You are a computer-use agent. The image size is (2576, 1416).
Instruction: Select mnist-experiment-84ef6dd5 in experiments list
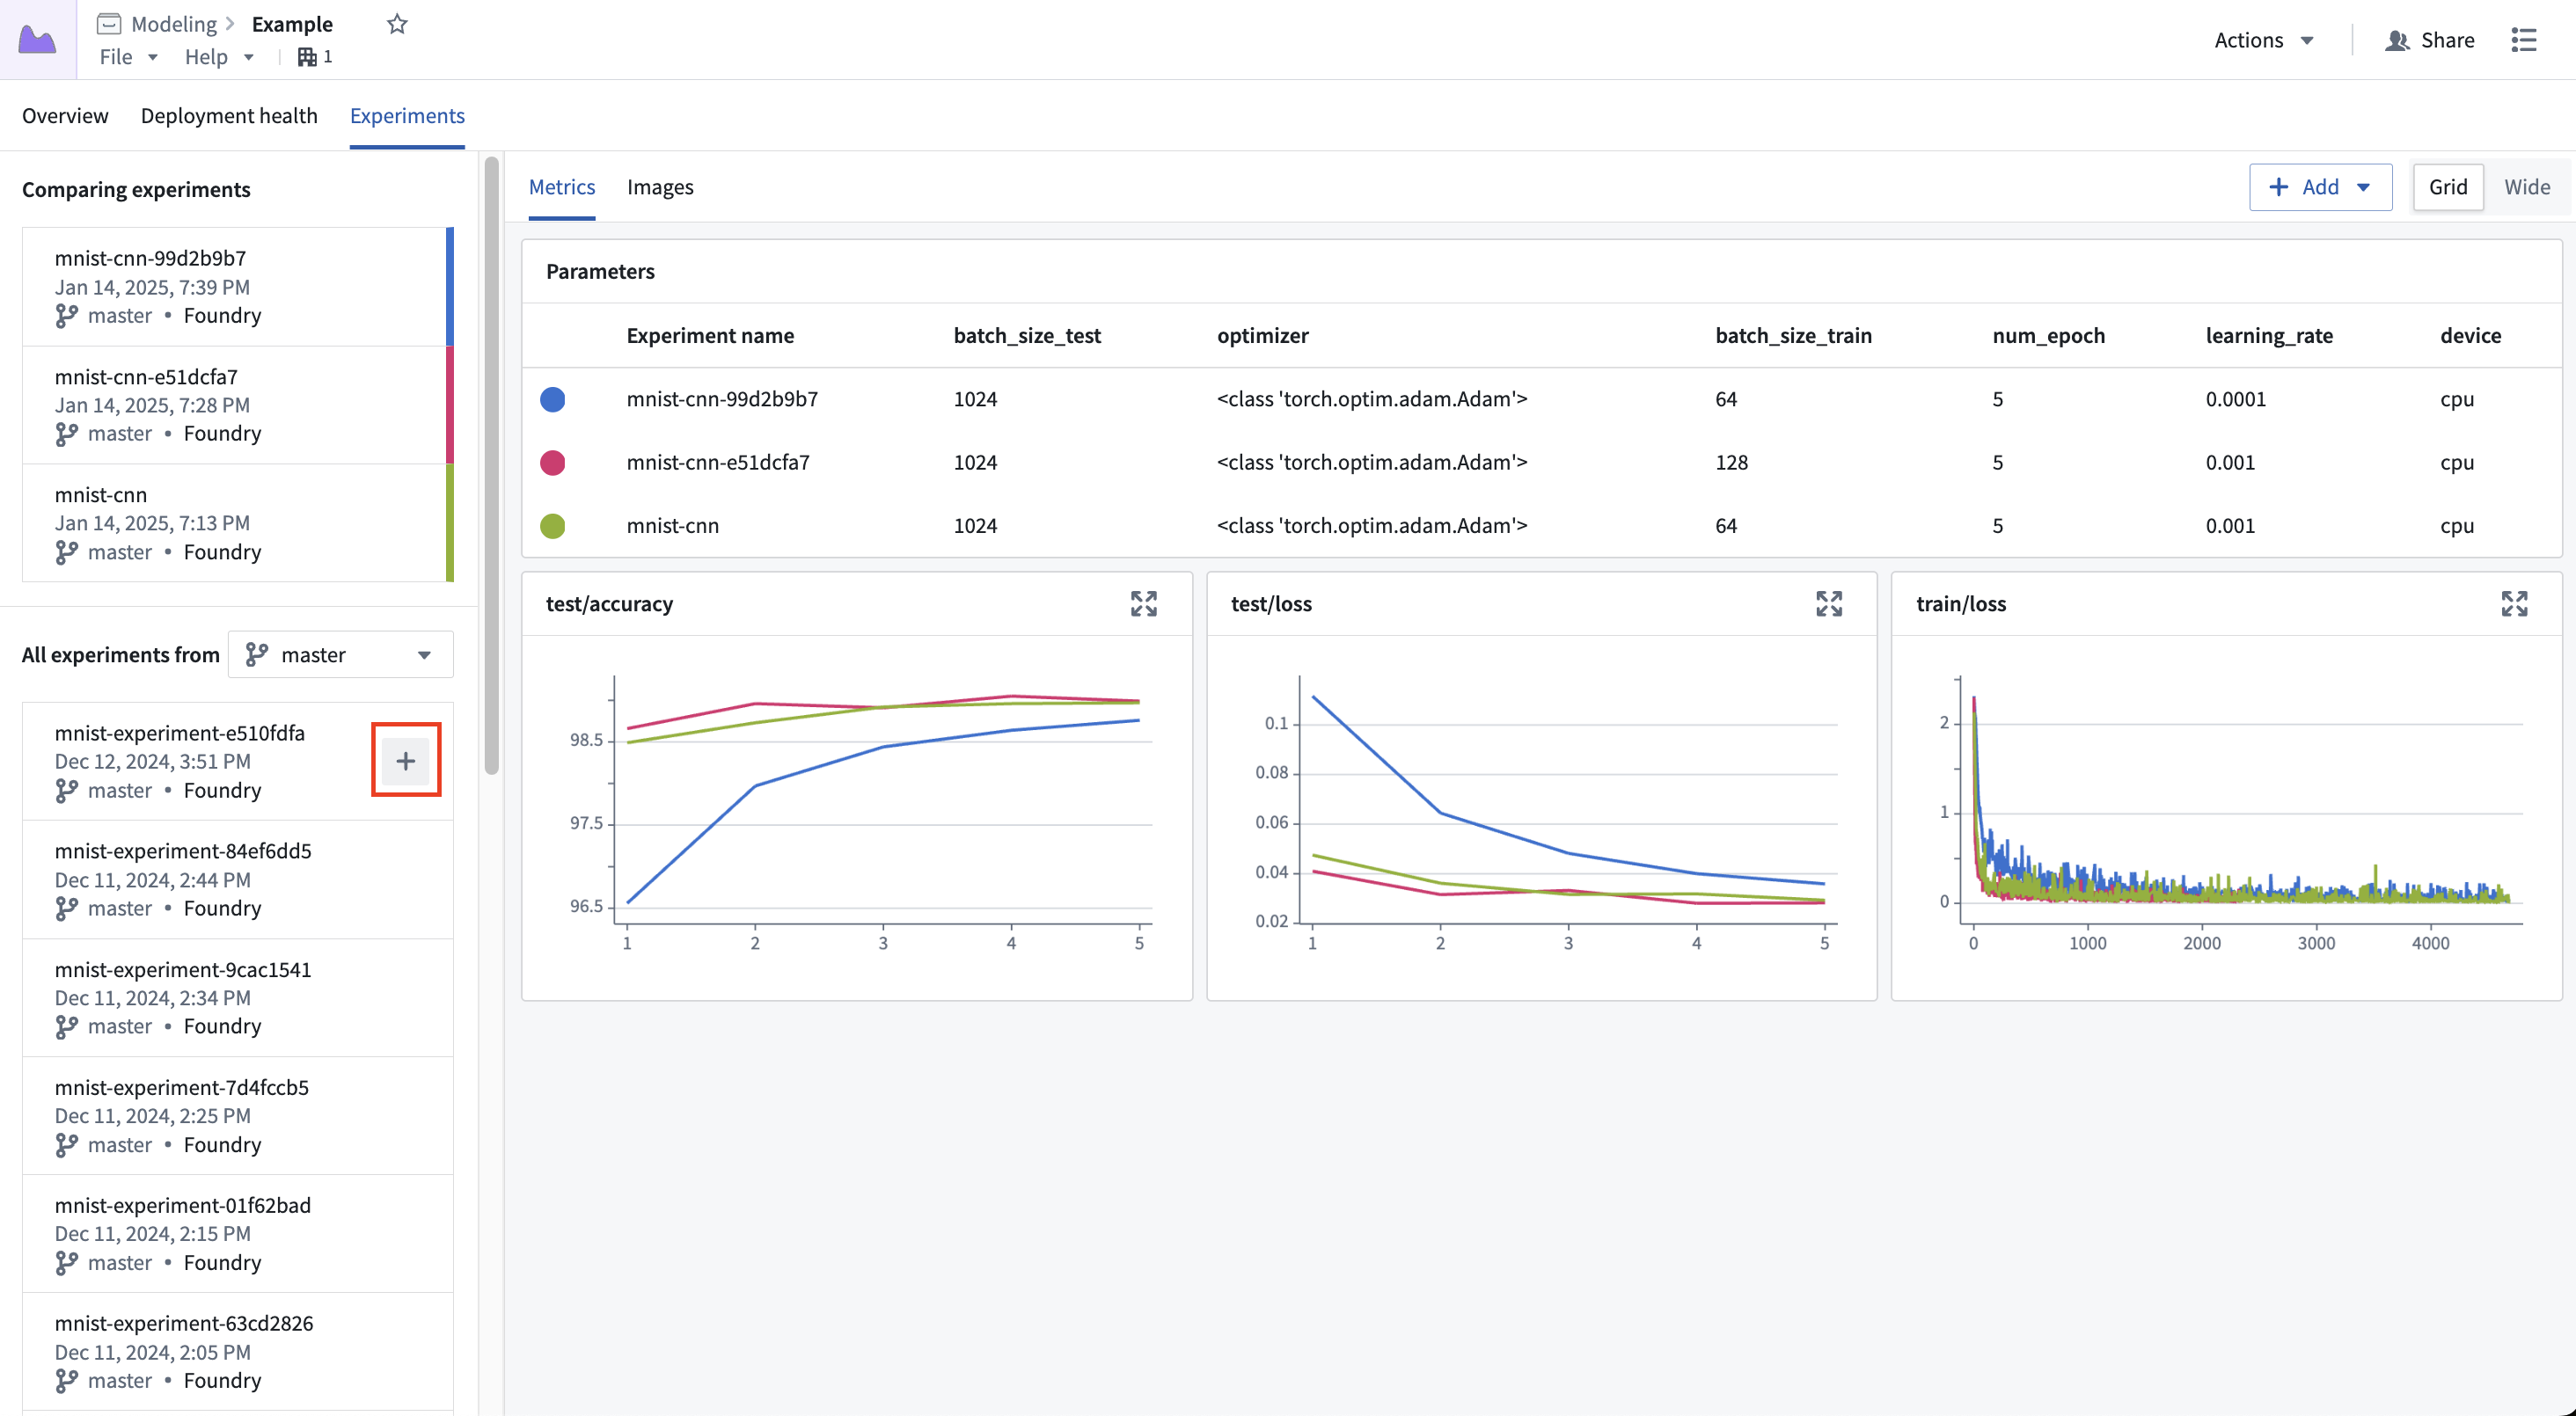(238, 879)
